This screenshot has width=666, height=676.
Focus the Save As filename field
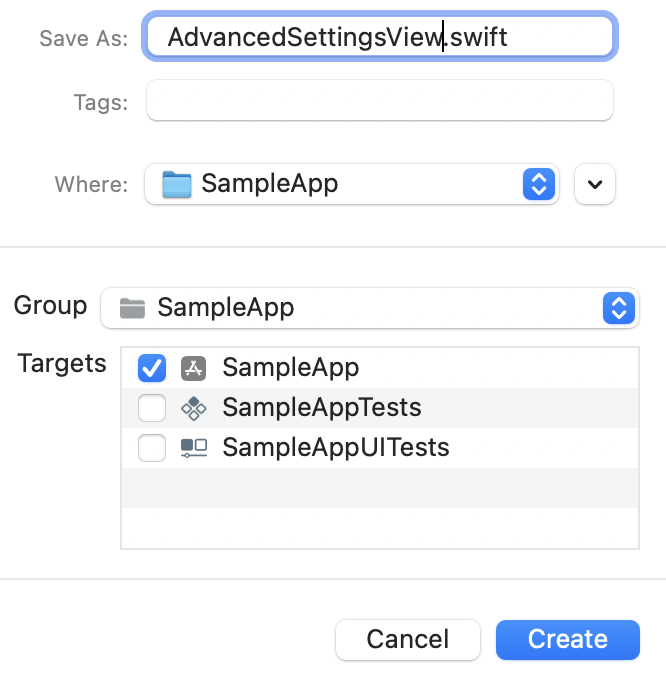[380, 37]
